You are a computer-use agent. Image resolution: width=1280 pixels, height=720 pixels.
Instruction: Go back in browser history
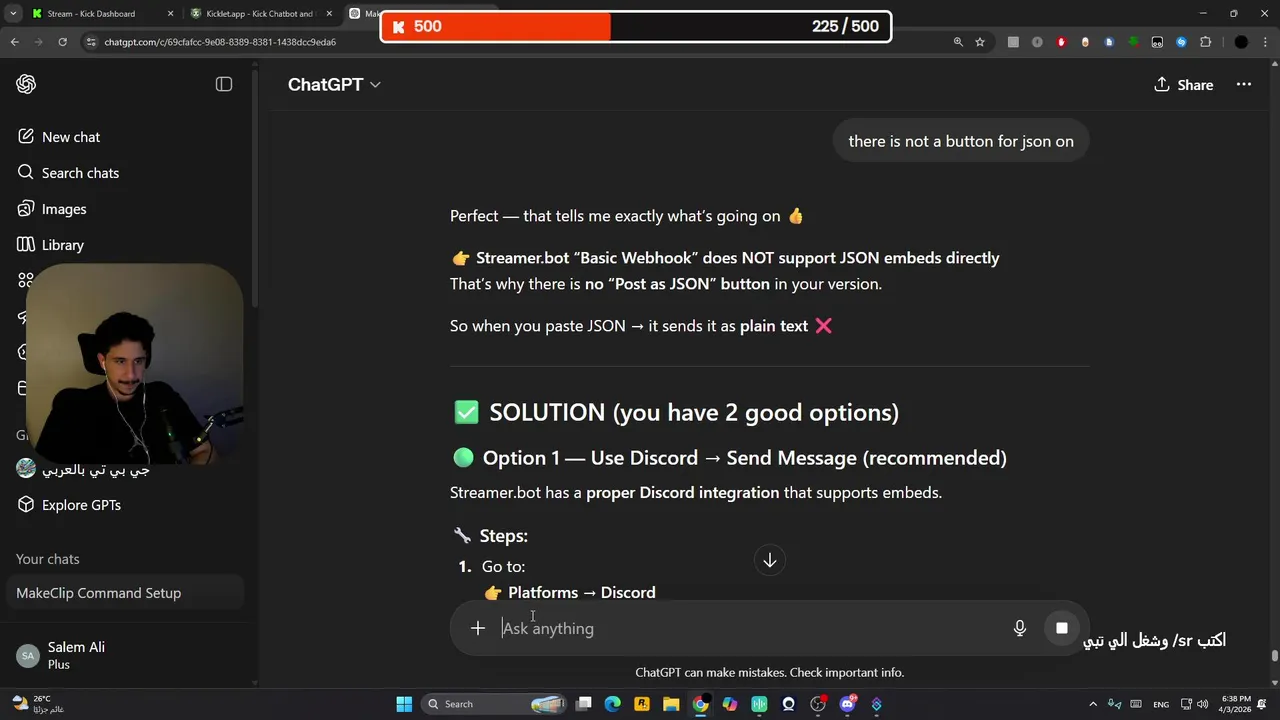[x=14, y=42]
